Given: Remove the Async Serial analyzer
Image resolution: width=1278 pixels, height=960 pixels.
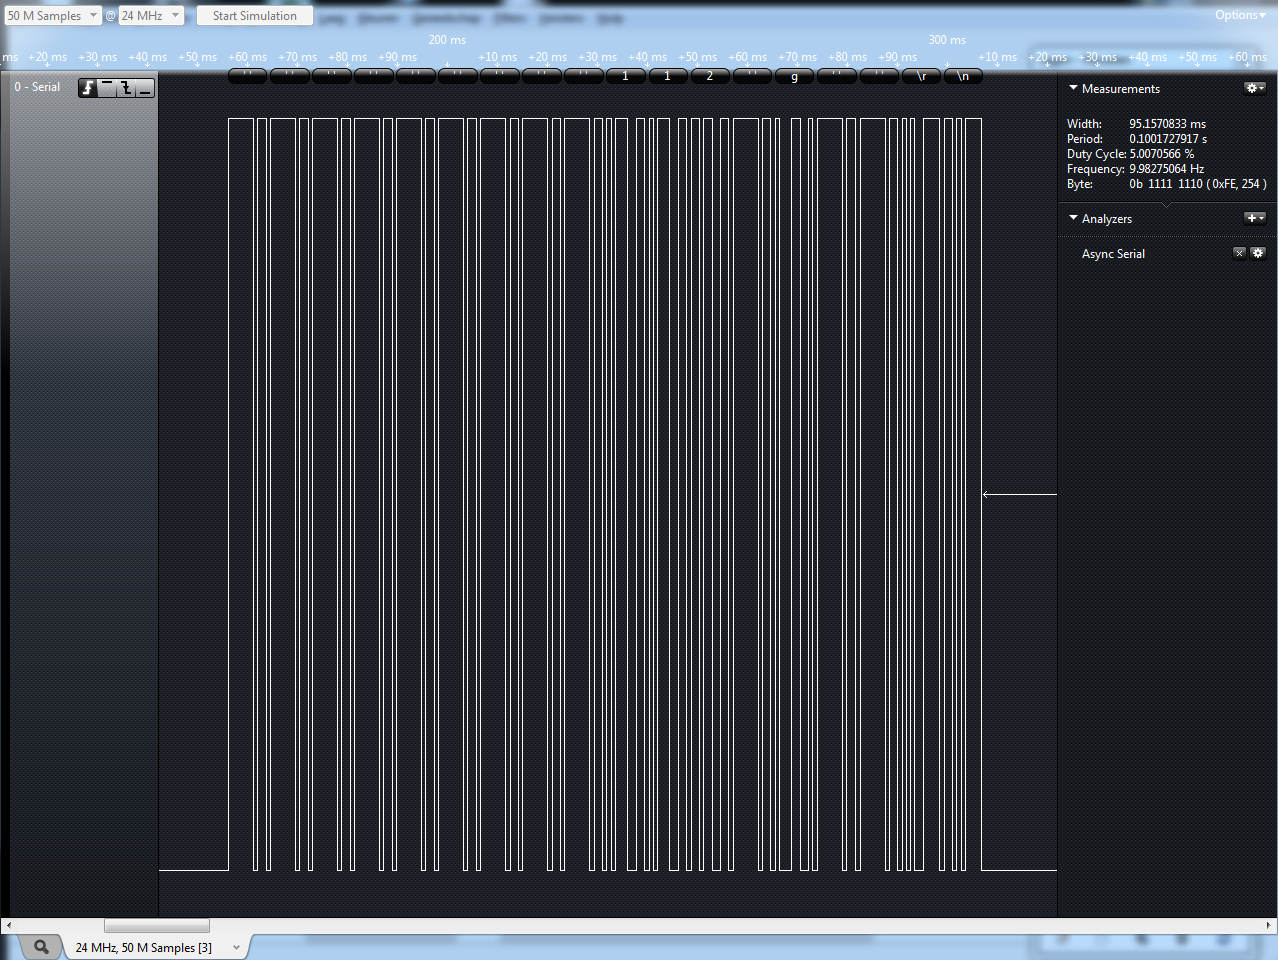Looking at the screenshot, I should pyautogui.click(x=1240, y=253).
